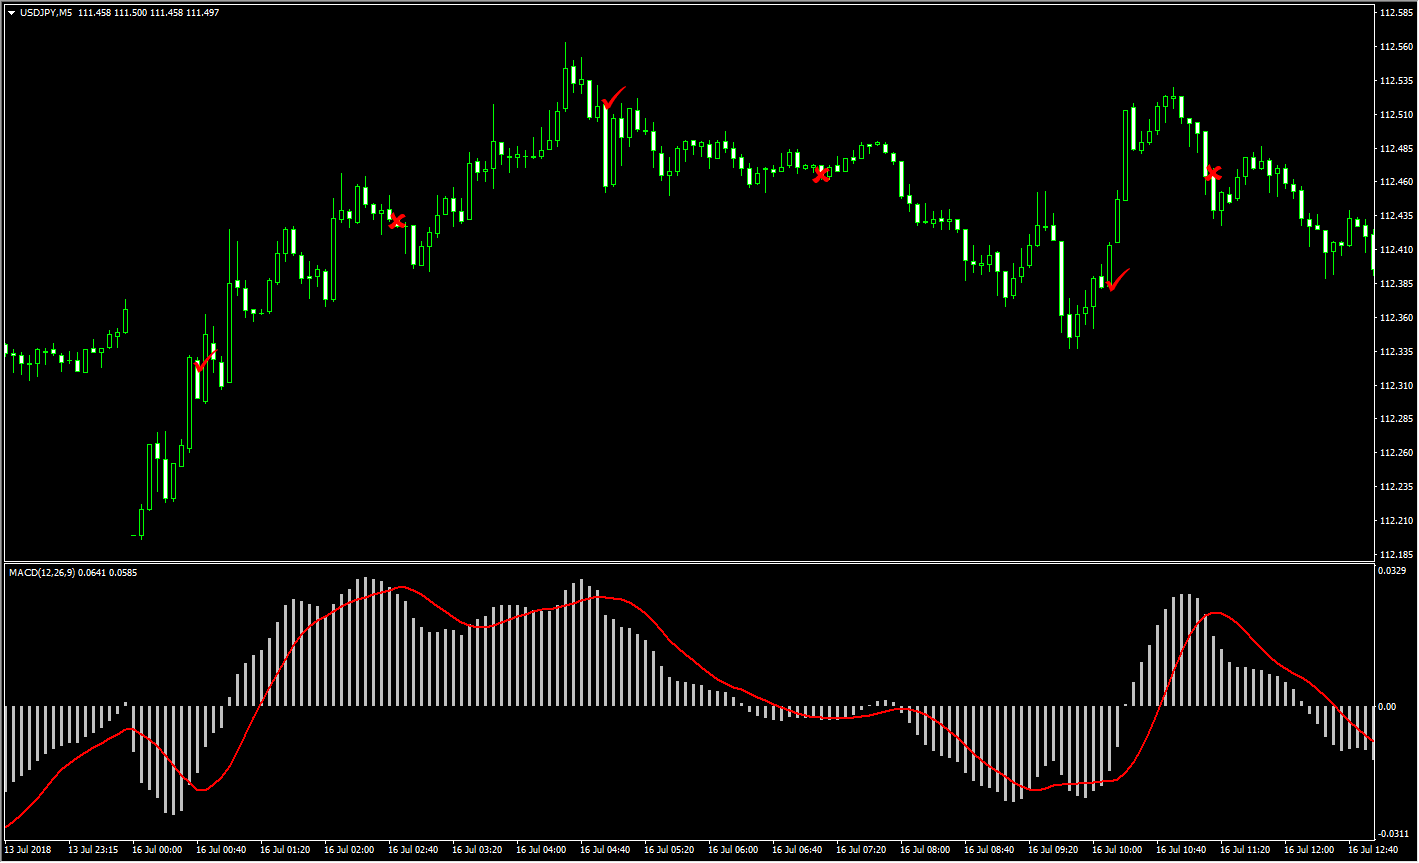
Task: Click the 16 Jul 06:00 time label
Action: click(x=733, y=851)
